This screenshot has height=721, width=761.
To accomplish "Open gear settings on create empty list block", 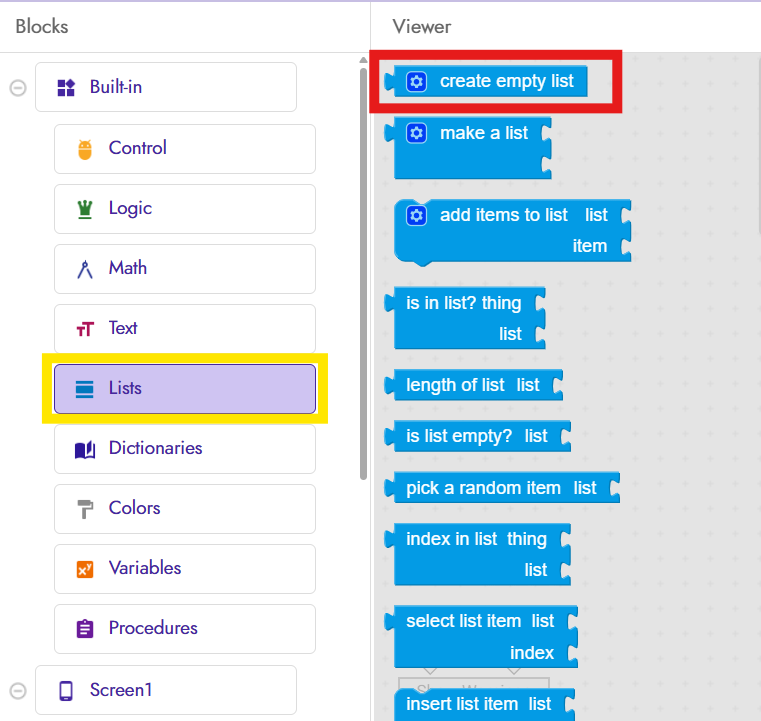I will (x=417, y=82).
